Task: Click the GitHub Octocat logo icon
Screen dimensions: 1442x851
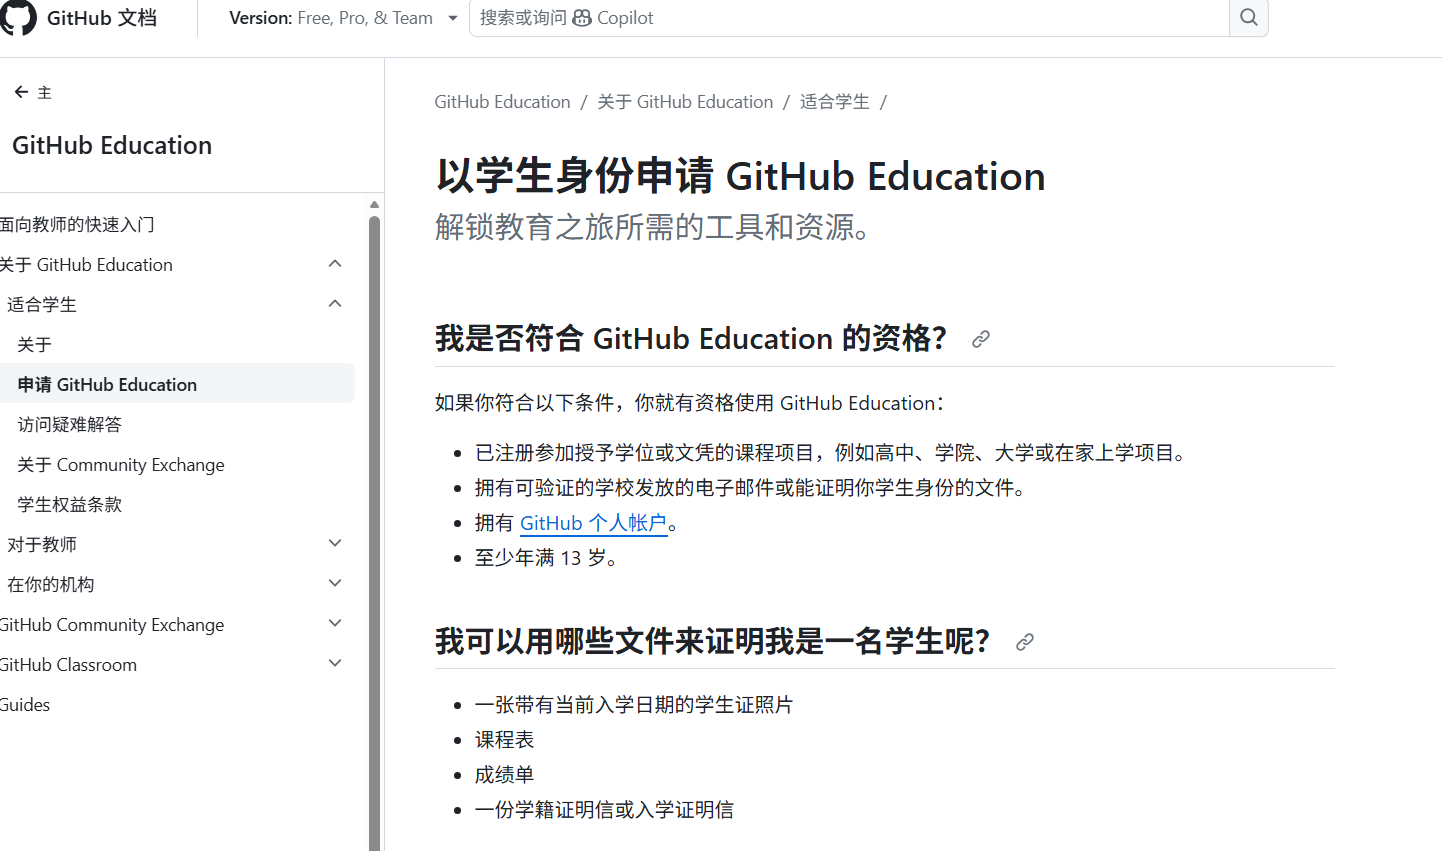Action: click(x=18, y=18)
